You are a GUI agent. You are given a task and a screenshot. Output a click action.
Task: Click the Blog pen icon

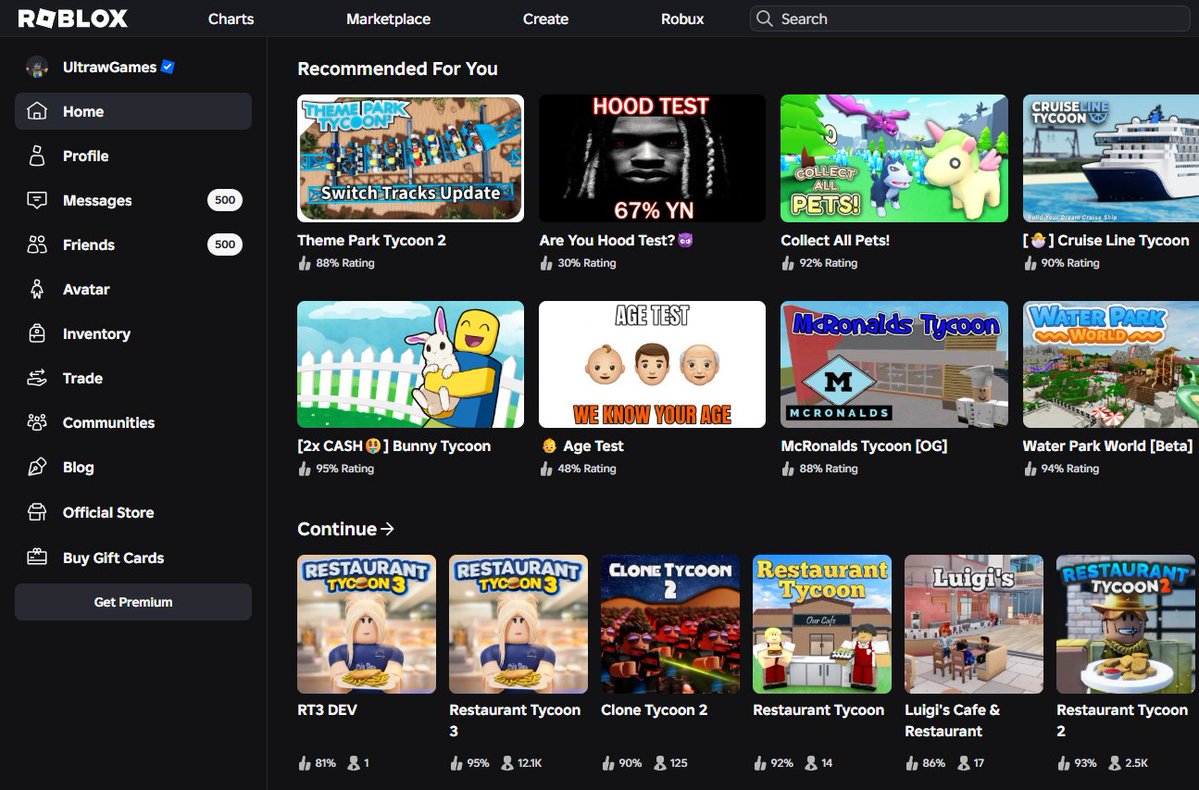(x=37, y=467)
